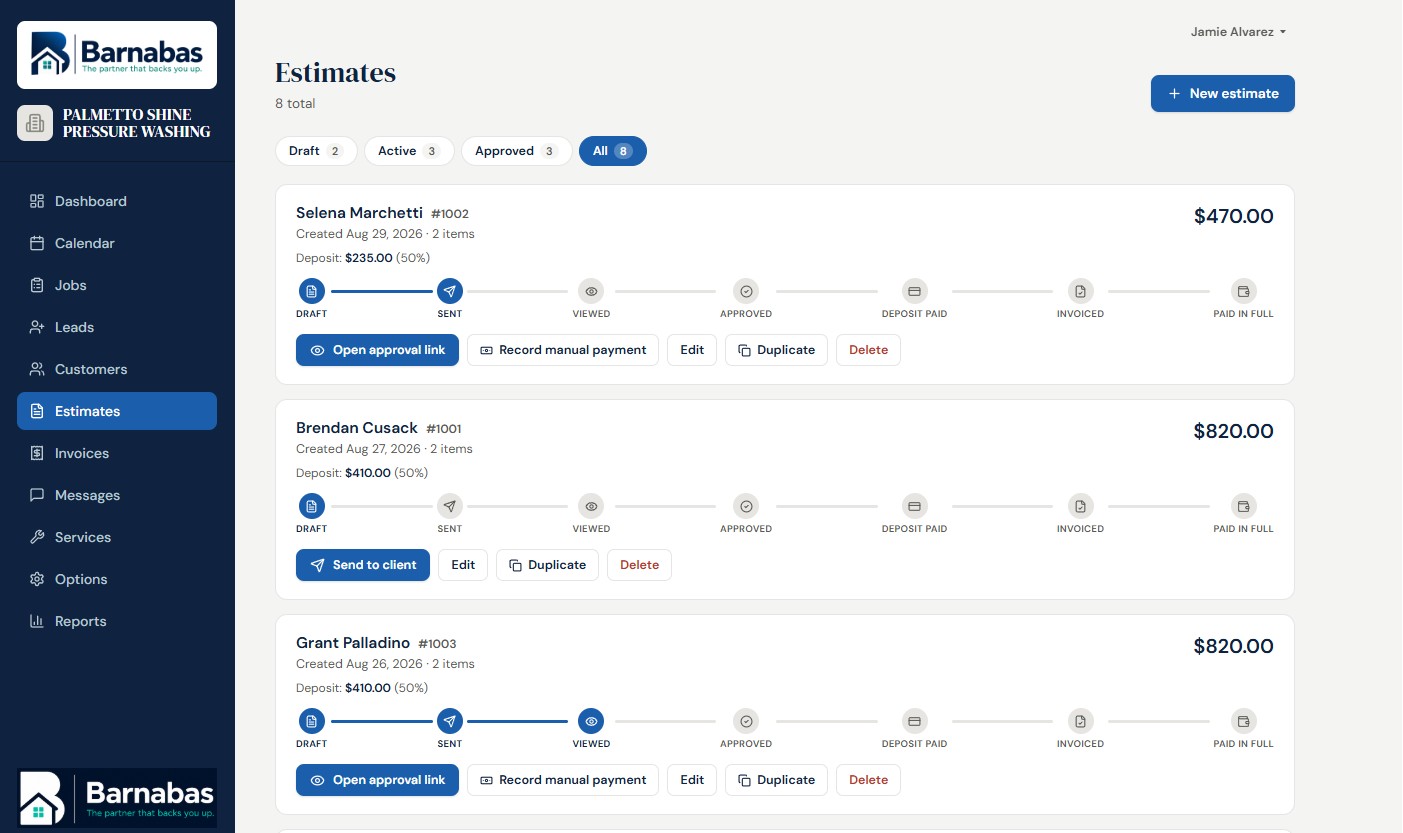Click the Palmetto Shine company building icon
Image resolution: width=1403 pixels, height=833 pixels.
pyautogui.click(x=35, y=123)
